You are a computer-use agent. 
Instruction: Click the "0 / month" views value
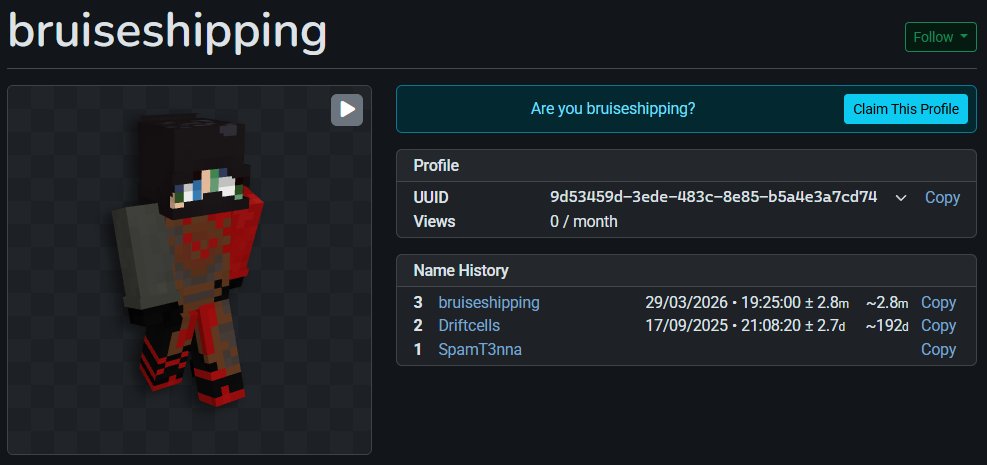tap(584, 221)
